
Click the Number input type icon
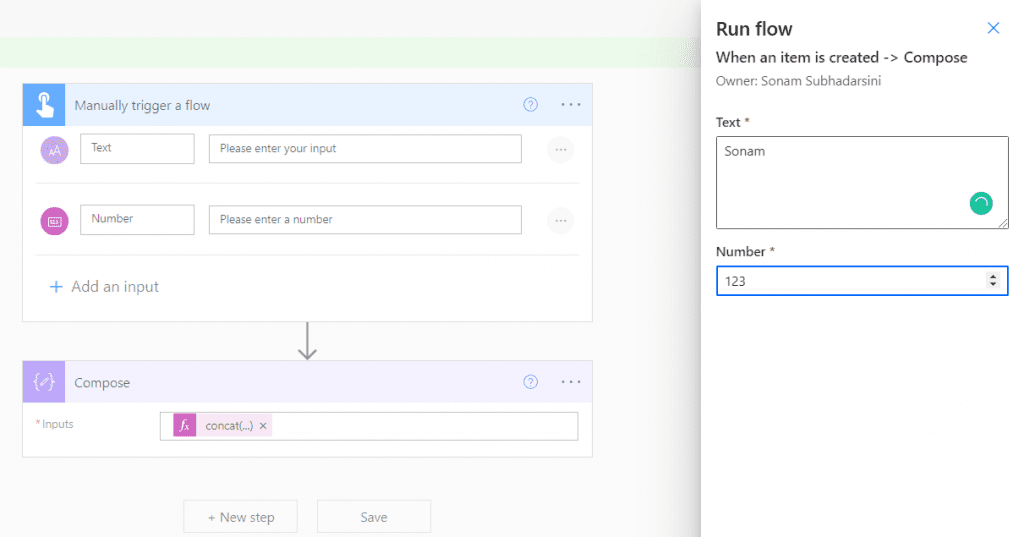click(55, 221)
